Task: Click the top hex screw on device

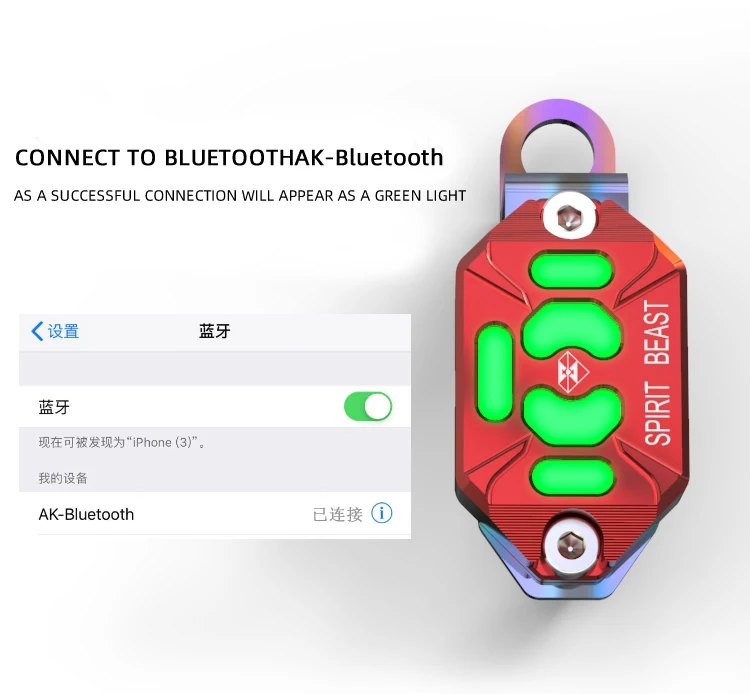Action: coord(569,218)
